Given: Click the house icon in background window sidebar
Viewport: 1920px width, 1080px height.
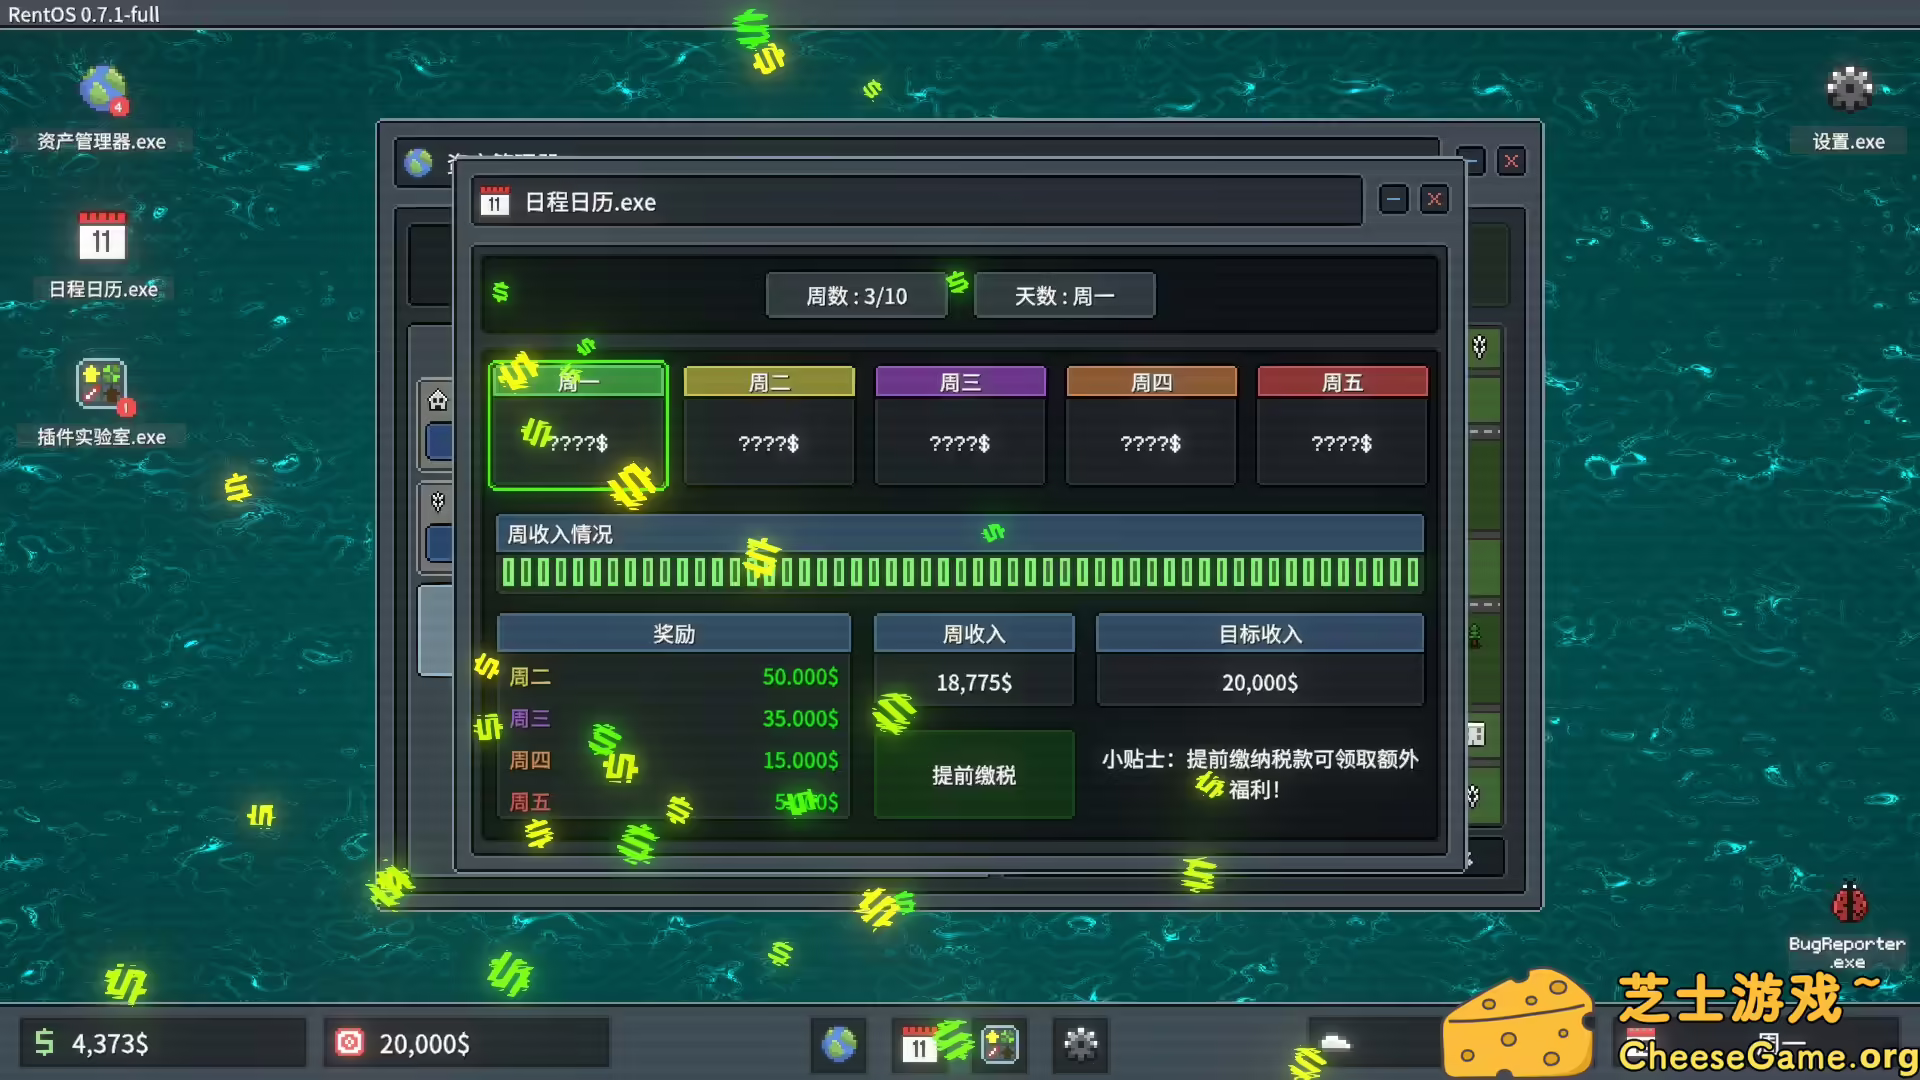Looking at the screenshot, I should (438, 401).
